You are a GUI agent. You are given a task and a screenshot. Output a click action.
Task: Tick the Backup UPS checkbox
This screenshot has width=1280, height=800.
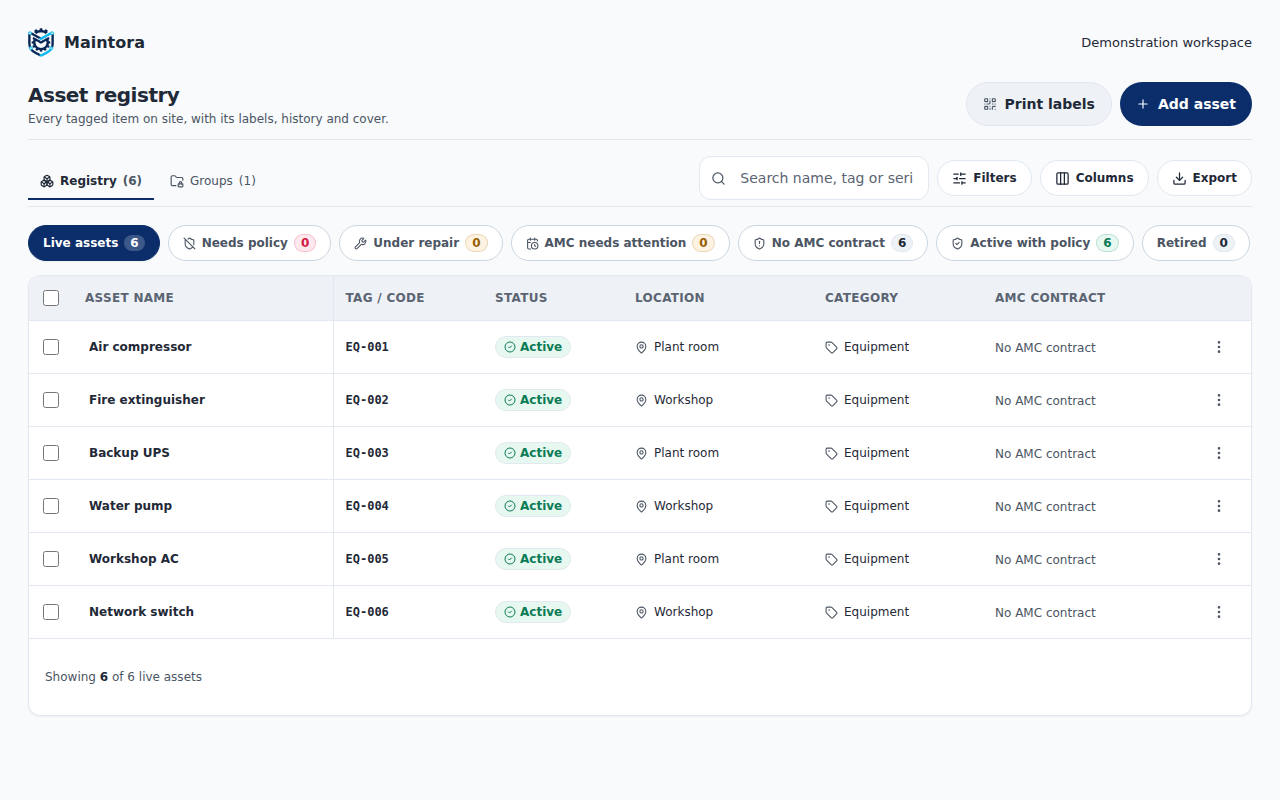point(51,453)
